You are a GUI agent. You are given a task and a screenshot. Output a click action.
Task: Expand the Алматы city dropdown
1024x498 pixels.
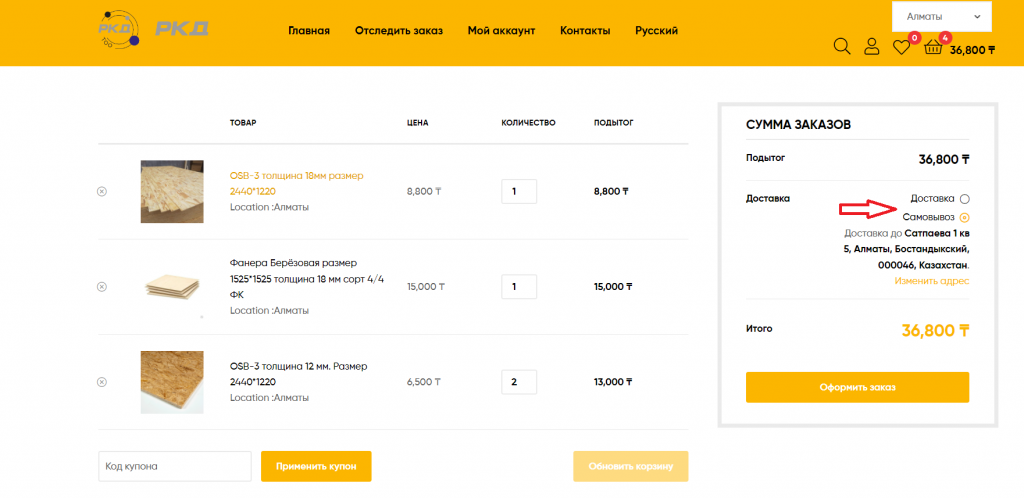click(x=942, y=17)
